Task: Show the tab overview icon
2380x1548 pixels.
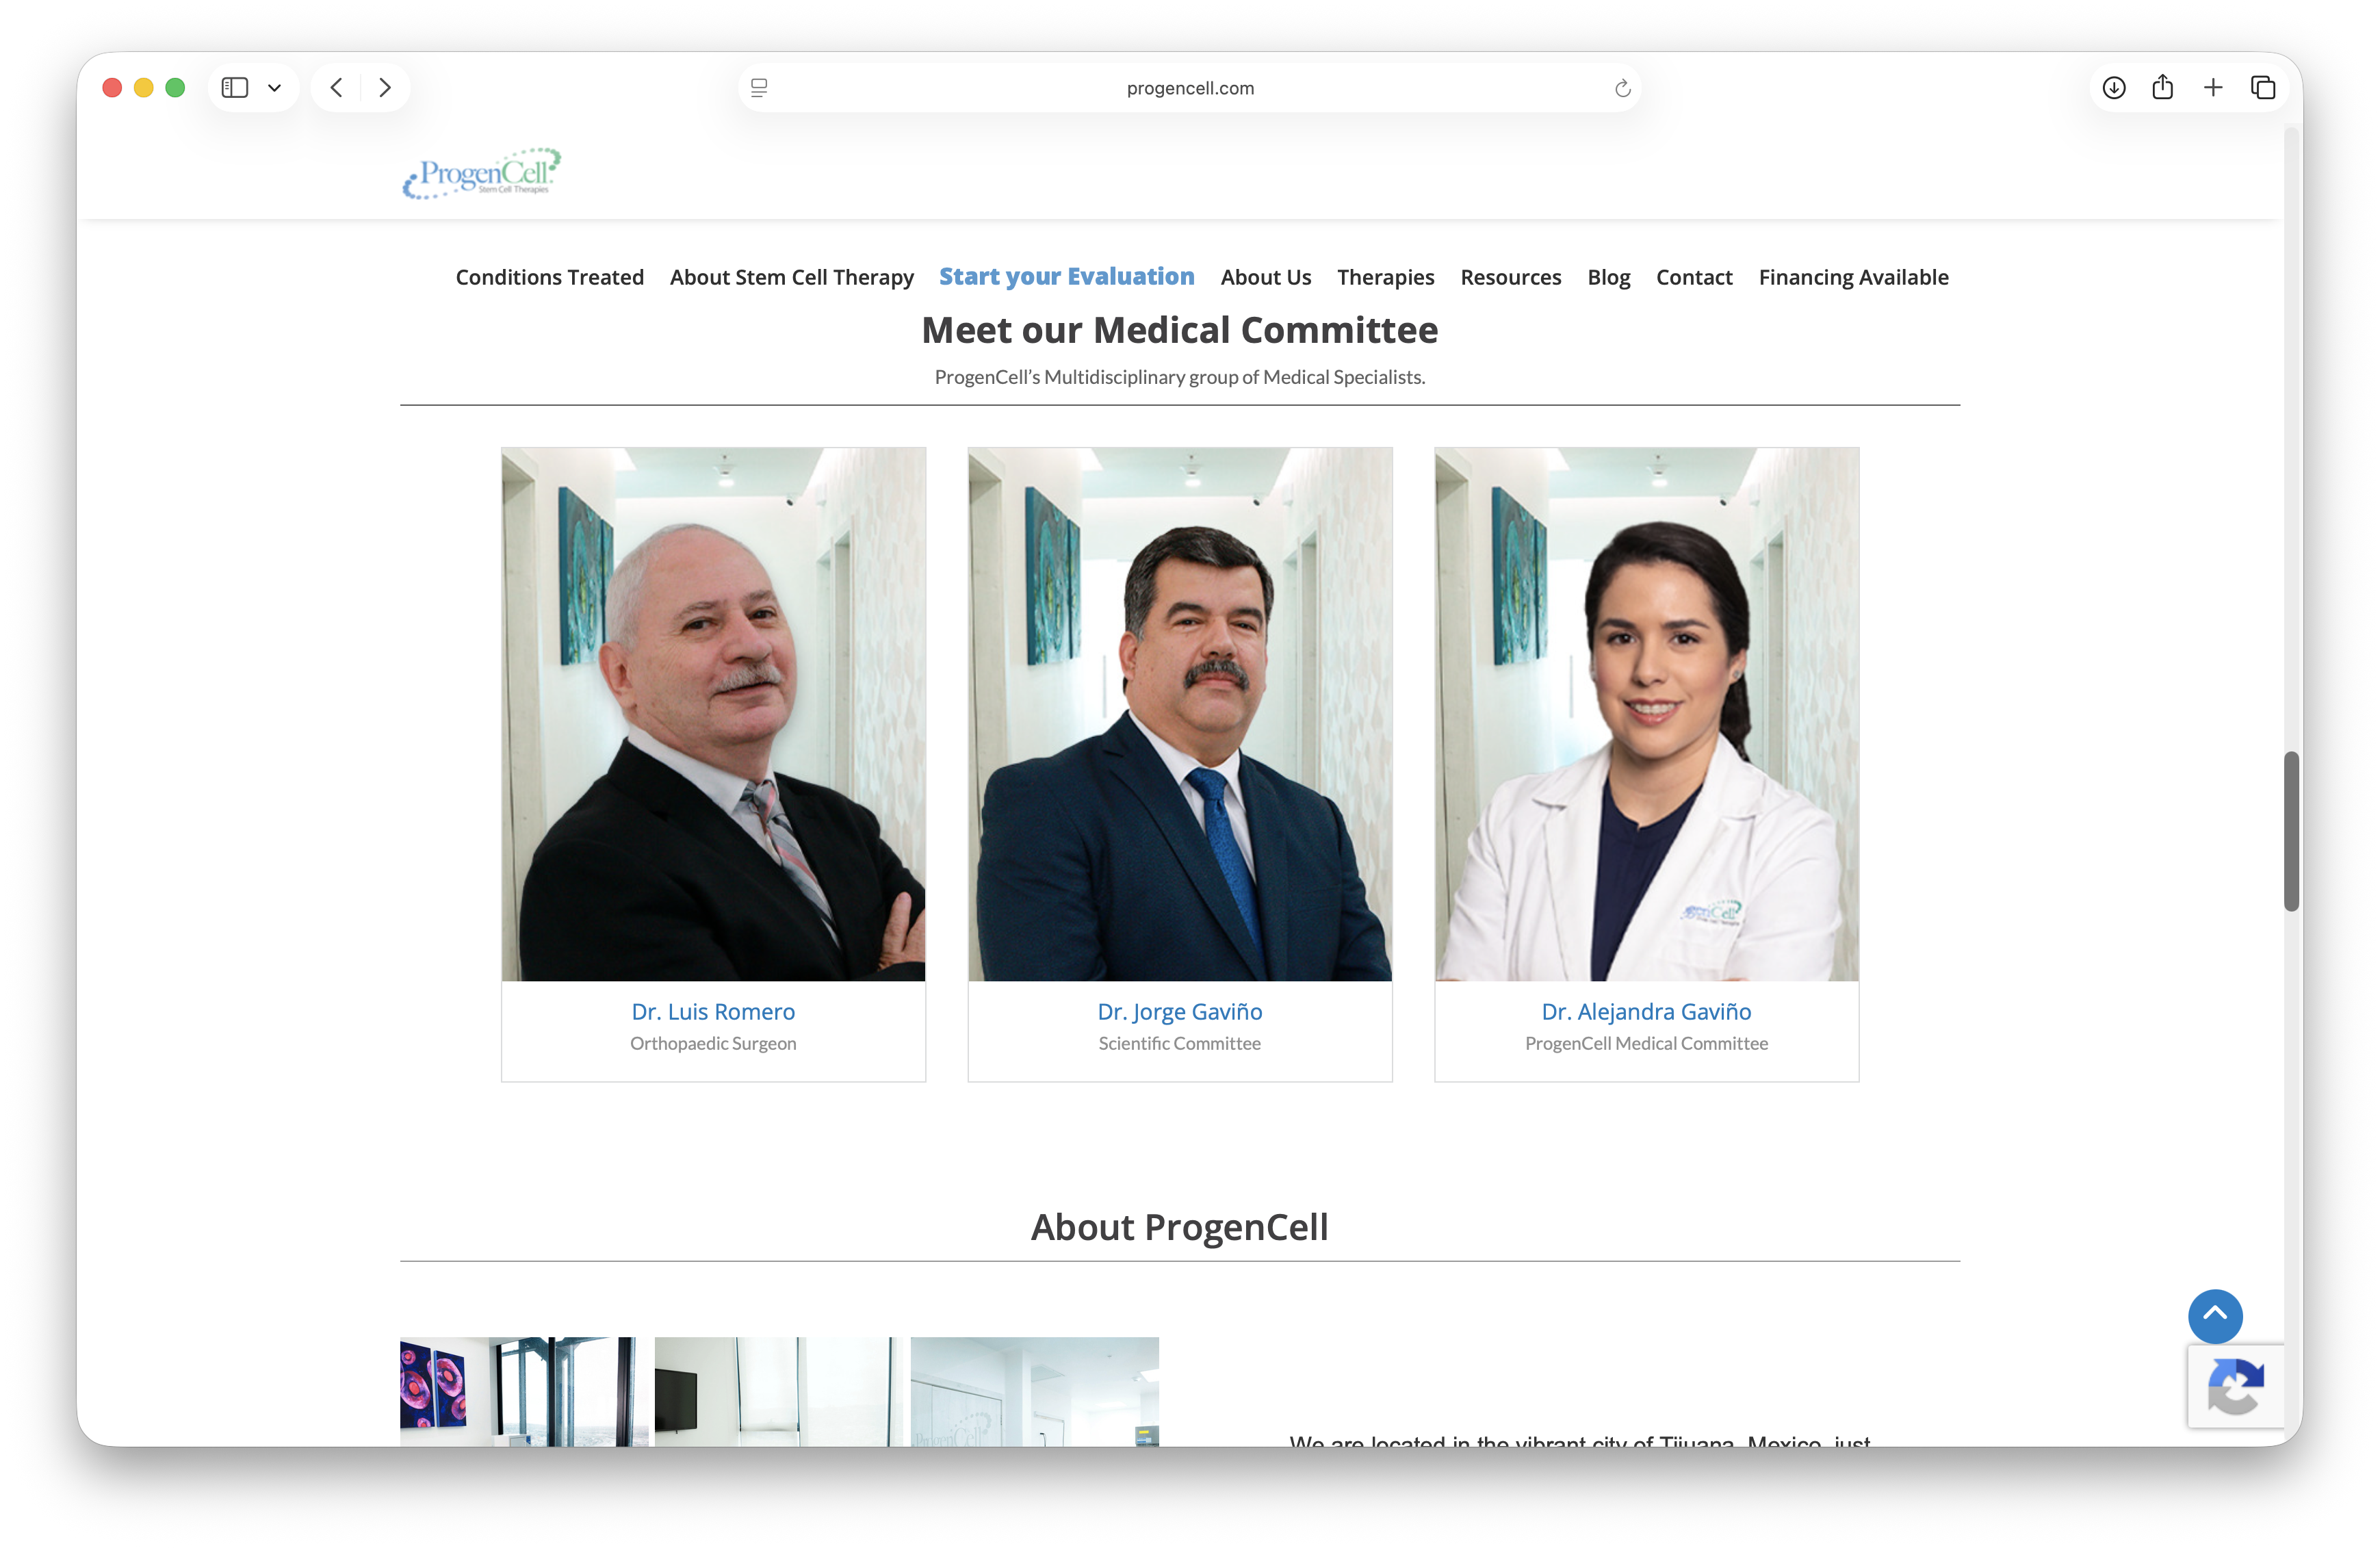Action: point(2263,88)
